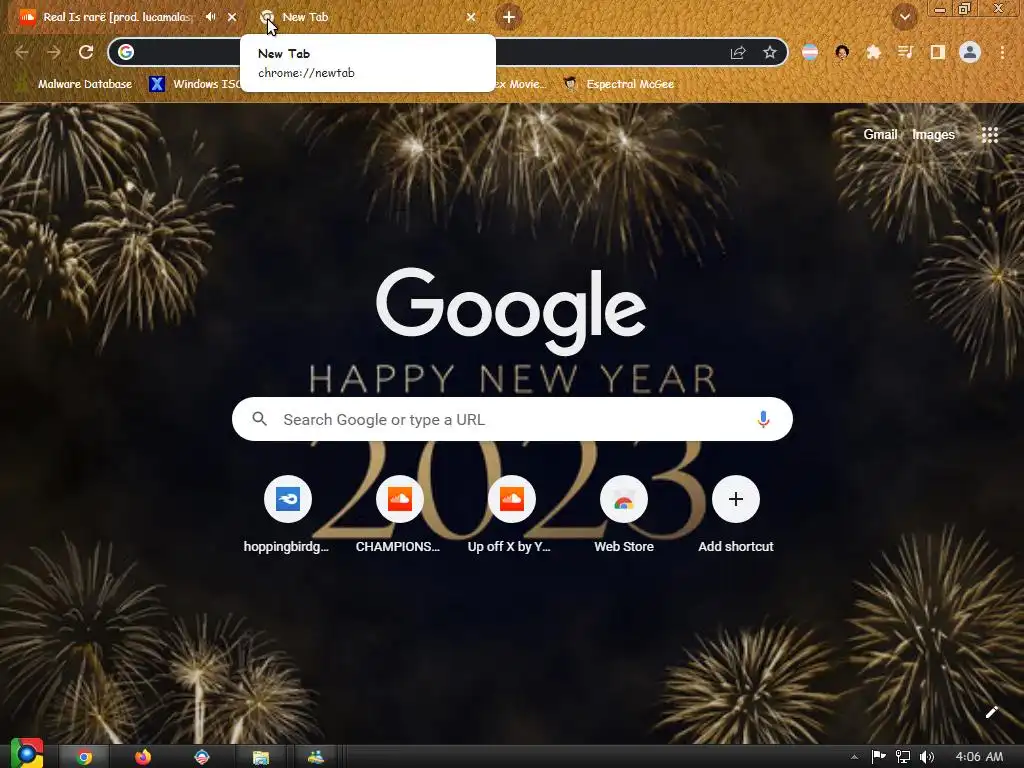Mute the SoundCloud tab via speaker icon
This screenshot has width=1024, height=768.
(x=210, y=17)
